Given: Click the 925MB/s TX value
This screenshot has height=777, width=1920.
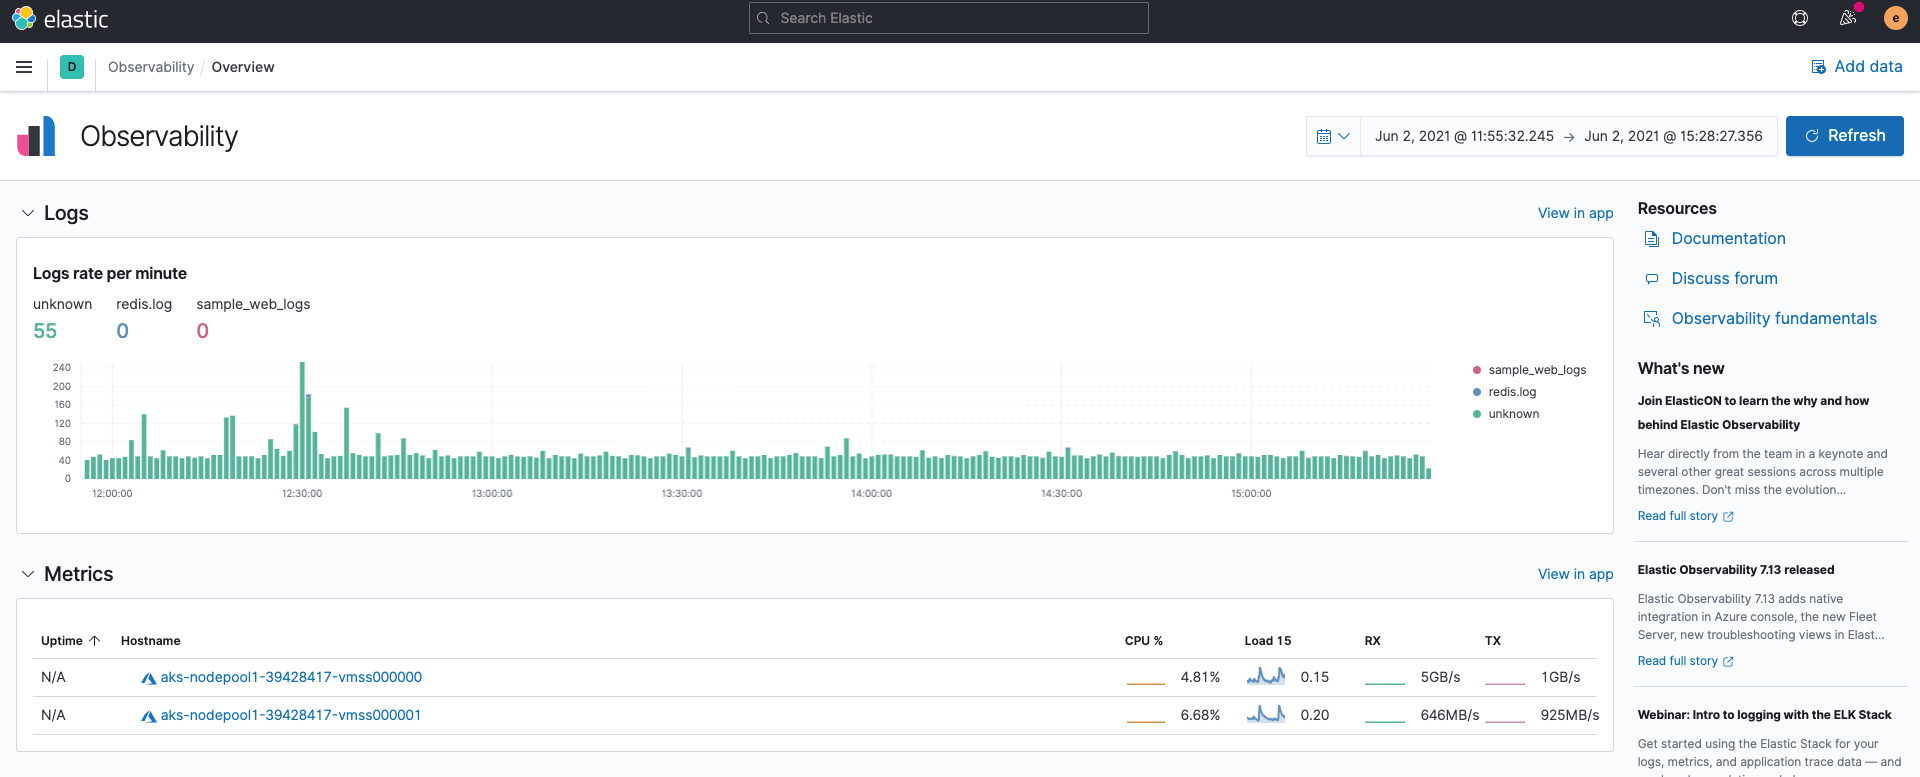Looking at the screenshot, I should tap(1570, 716).
